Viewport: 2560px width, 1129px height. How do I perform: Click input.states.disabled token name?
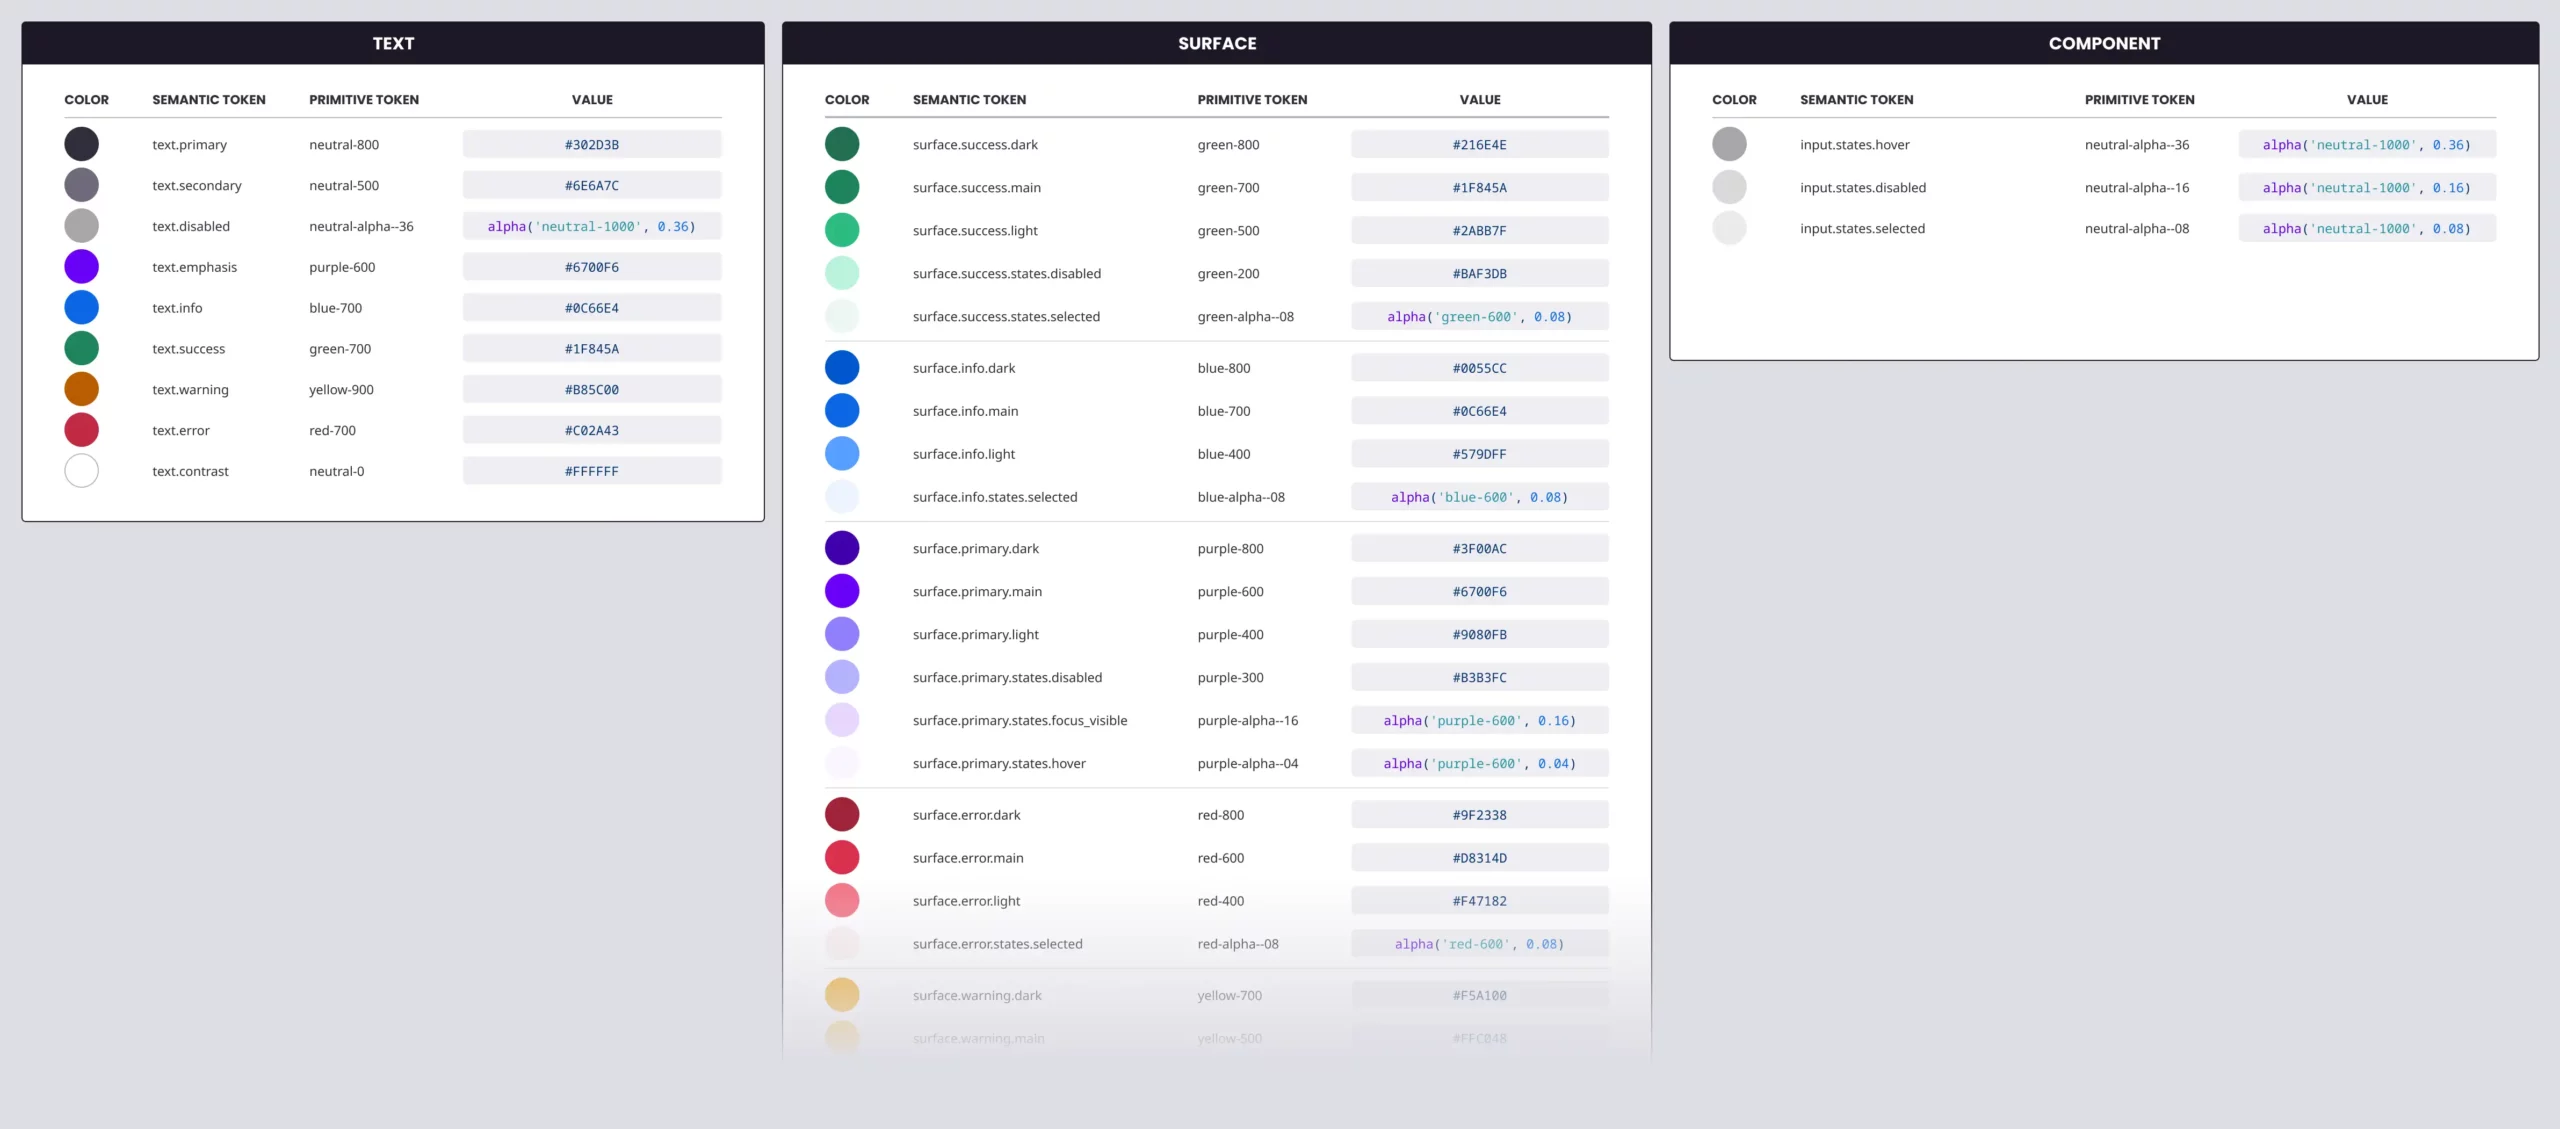1863,187
